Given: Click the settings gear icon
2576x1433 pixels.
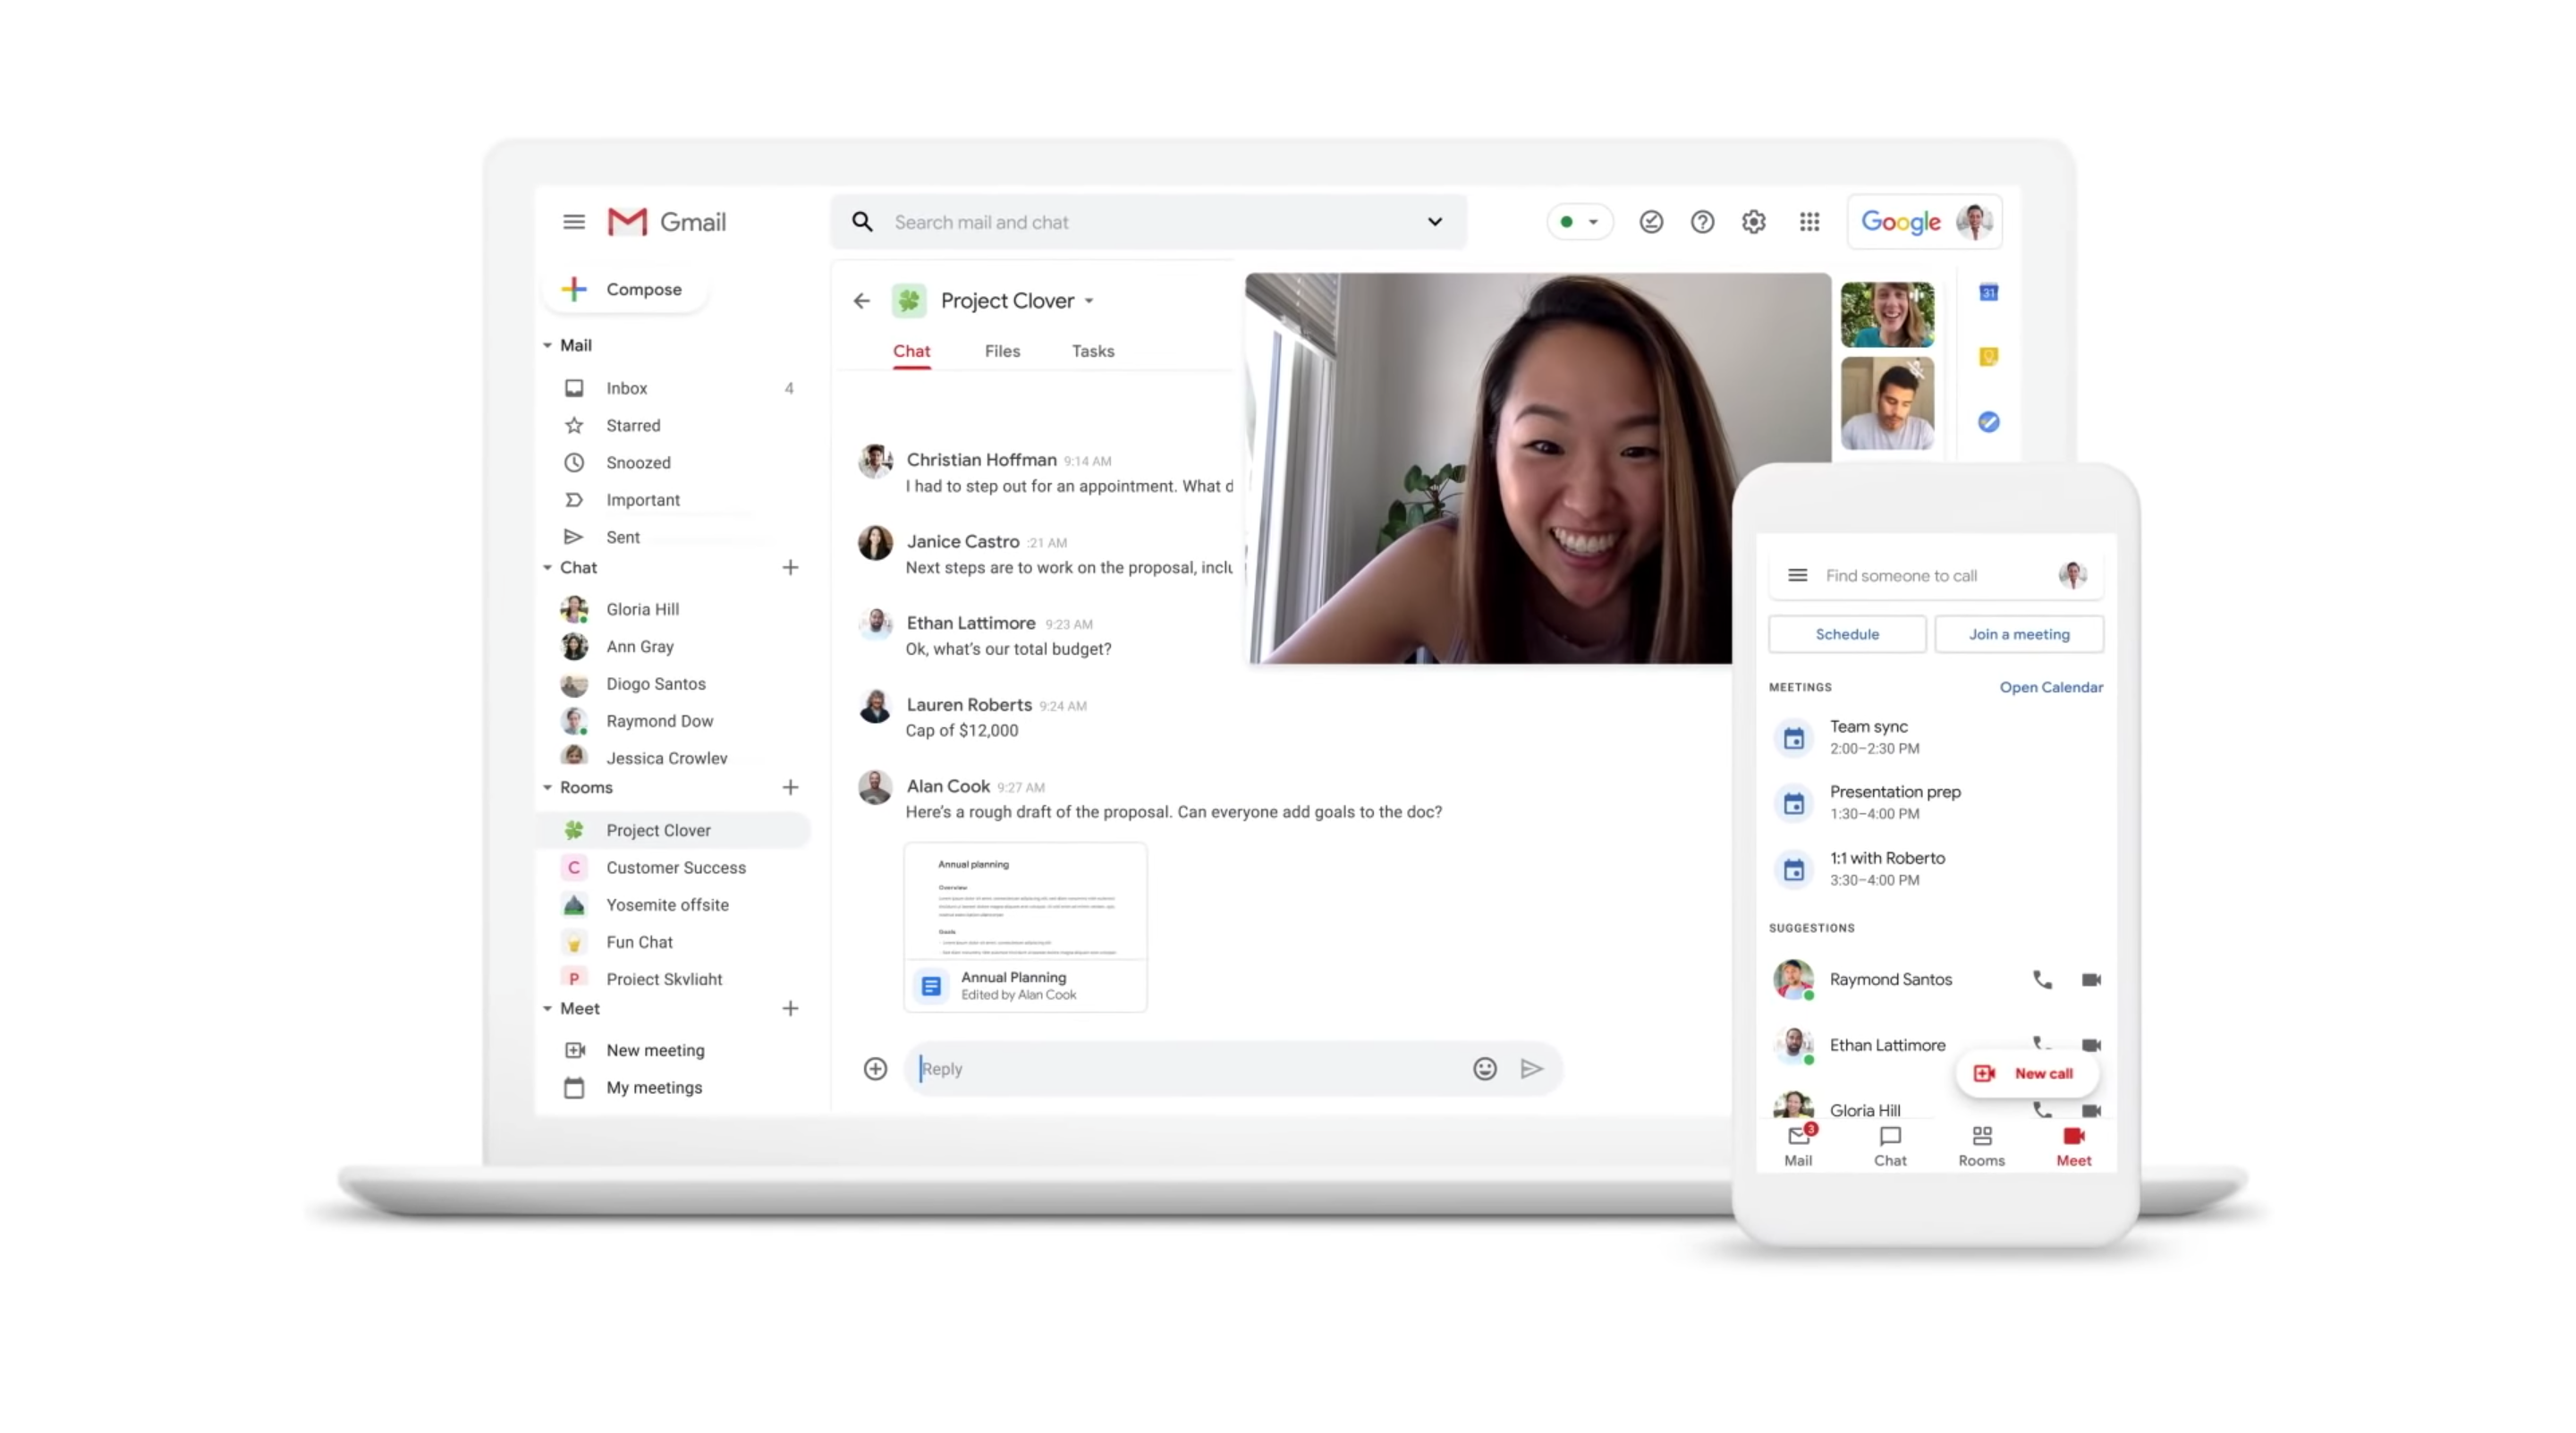Looking at the screenshot, I should coord(1754,221).
